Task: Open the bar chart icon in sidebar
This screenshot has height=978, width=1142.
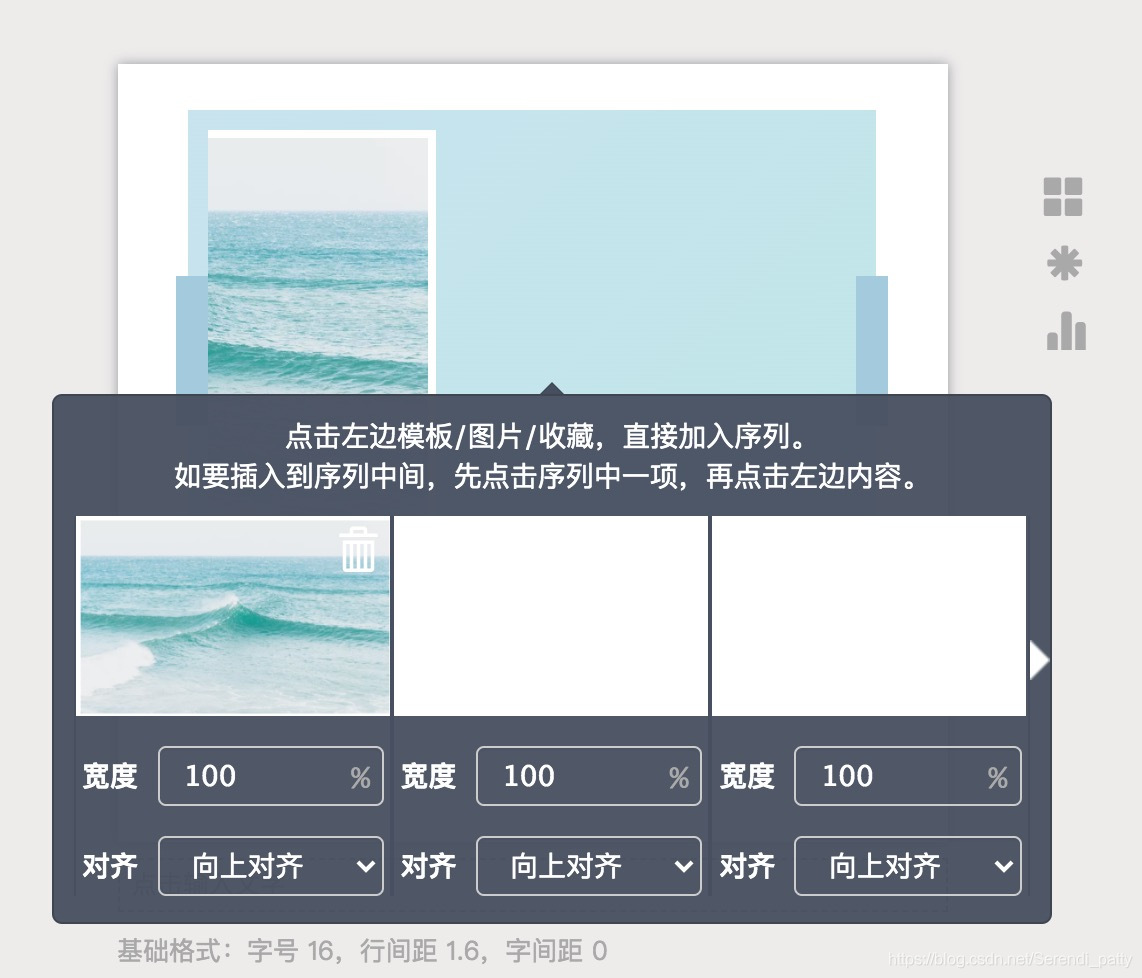Action: click(1066, 331)
